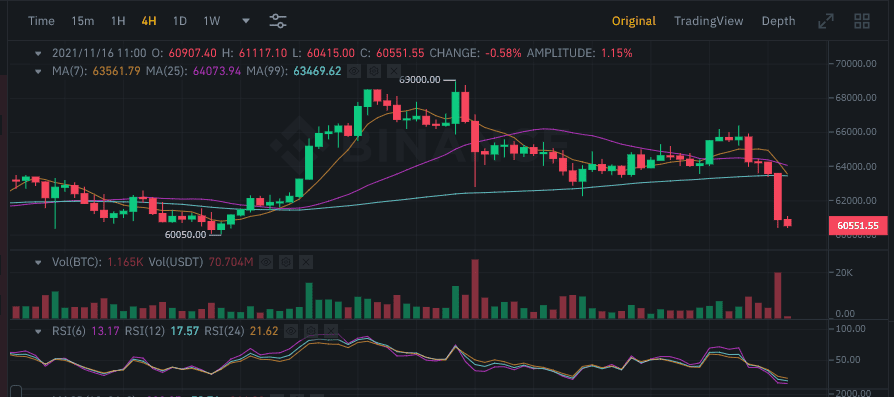Remove the MA indicator with its X icon
The width and height of the screenshot is (894, 397).
(394, 71)
